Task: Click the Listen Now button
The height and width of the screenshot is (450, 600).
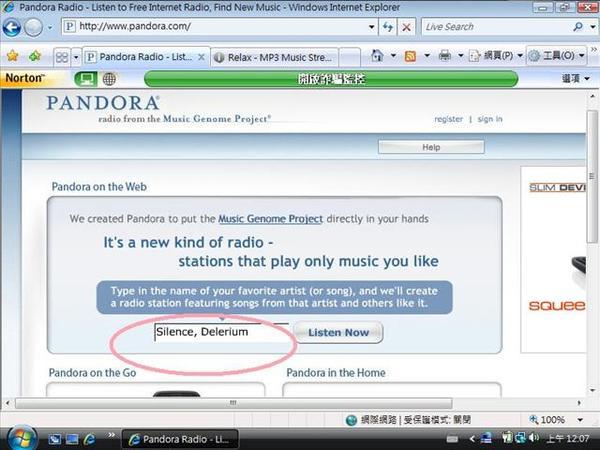Action: (339, 333)
